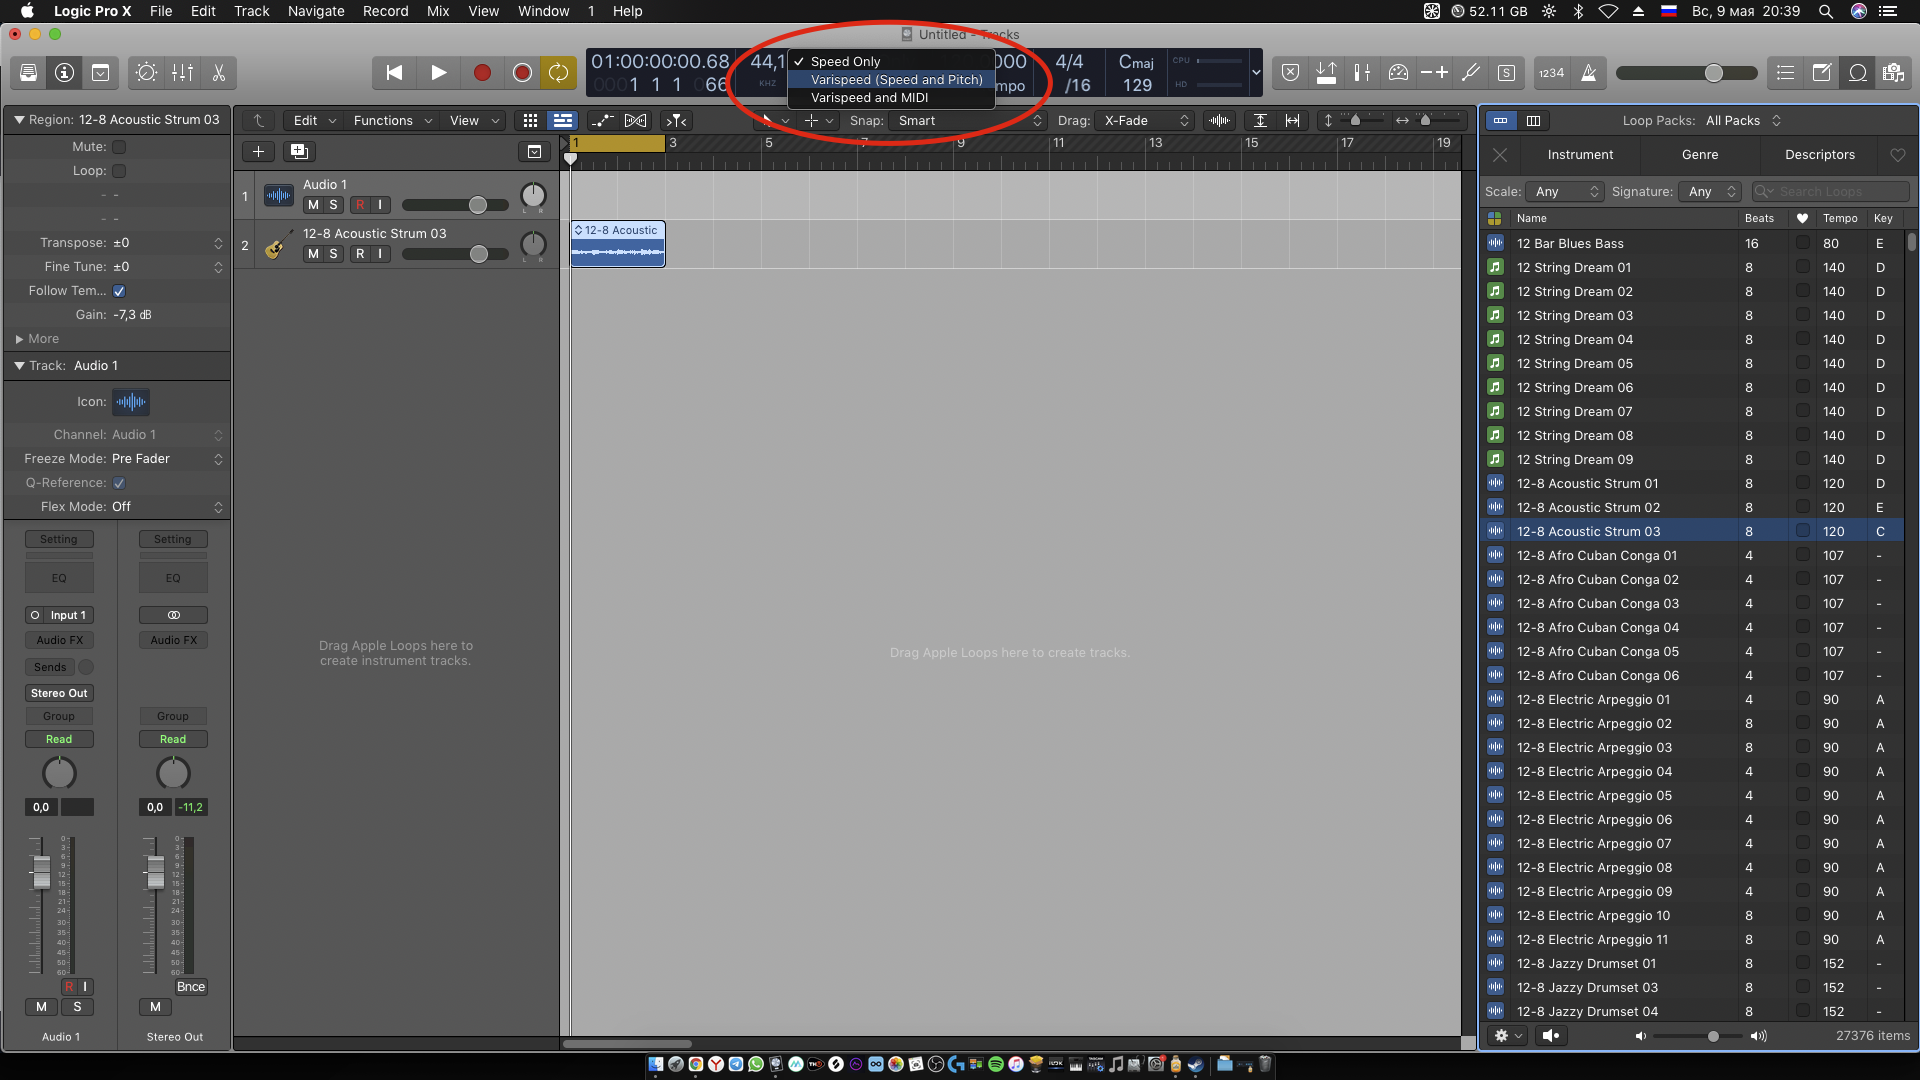Click the metronome icon
Screen dimensions: 1920x1080
click(x=1589, y=73)
